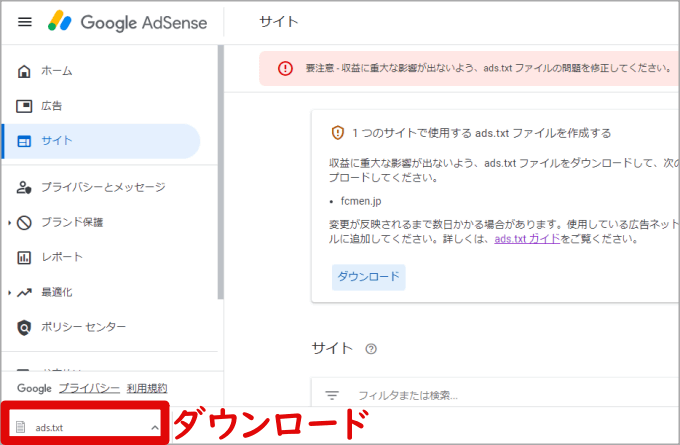The width and height of the screenshot is (680, 445).
Task: Expand the ブランド保護 section arrow
Action: coord(10,222)
